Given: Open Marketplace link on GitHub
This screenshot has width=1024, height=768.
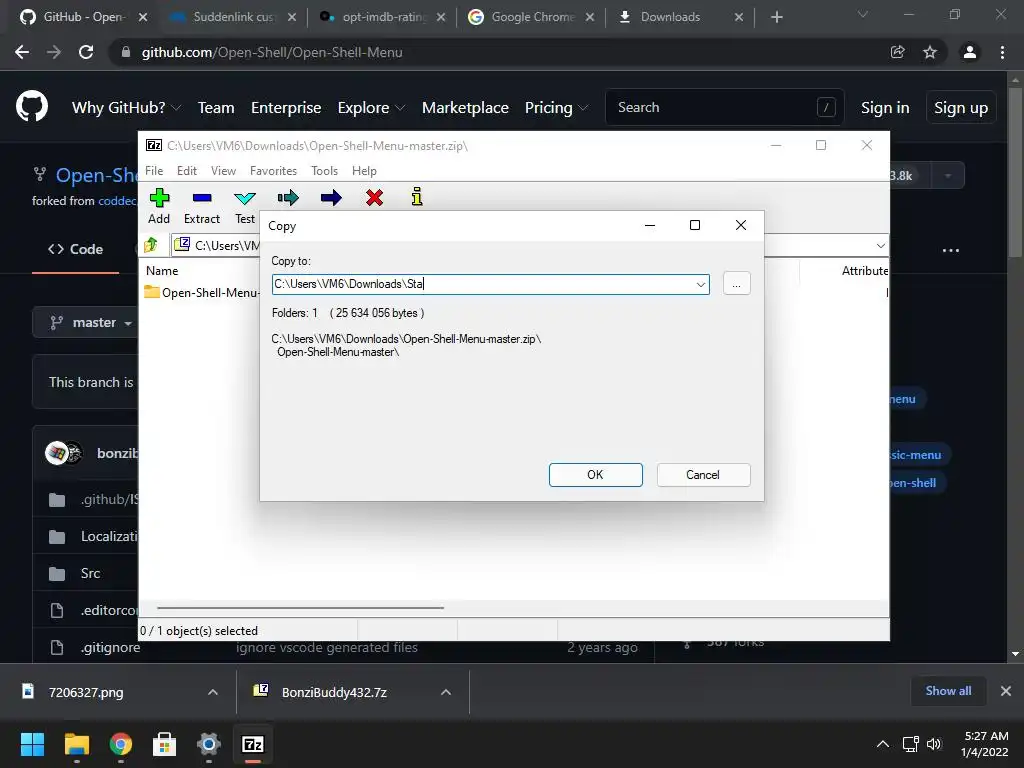Looking at the screenshot, I should click(x=465, y=108).
